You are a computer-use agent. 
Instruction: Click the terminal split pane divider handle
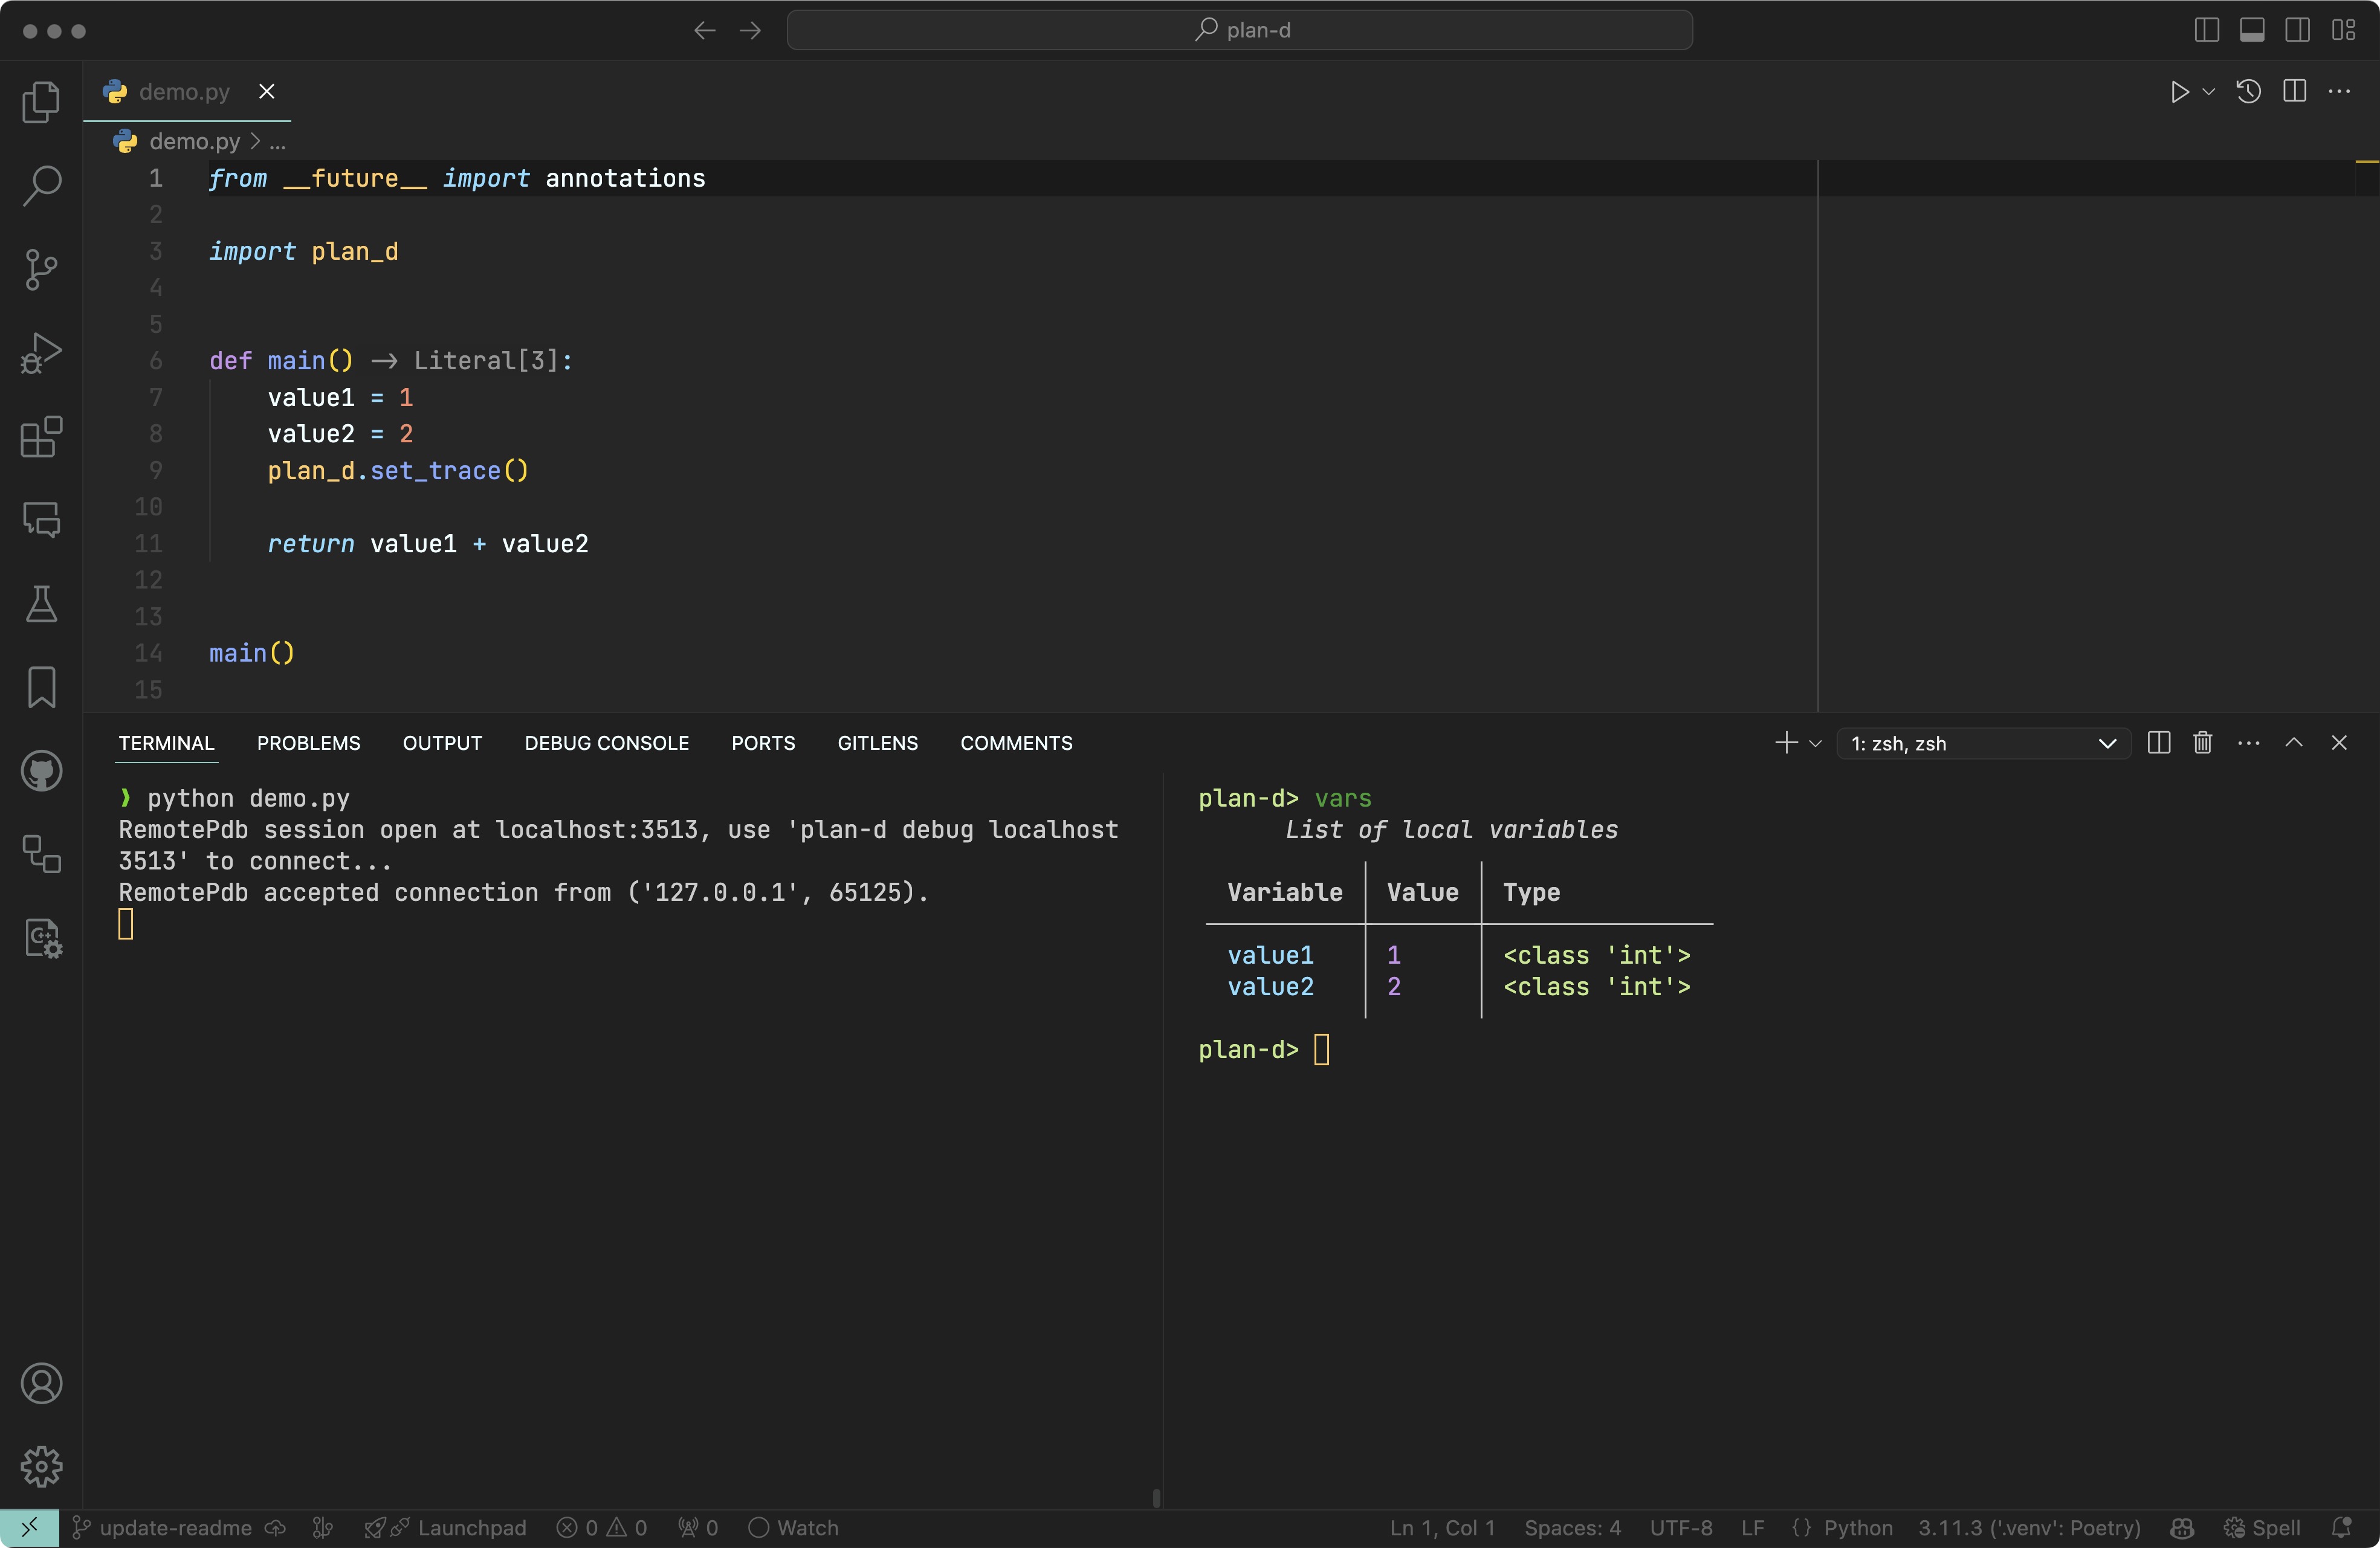pos(1157,1497)
